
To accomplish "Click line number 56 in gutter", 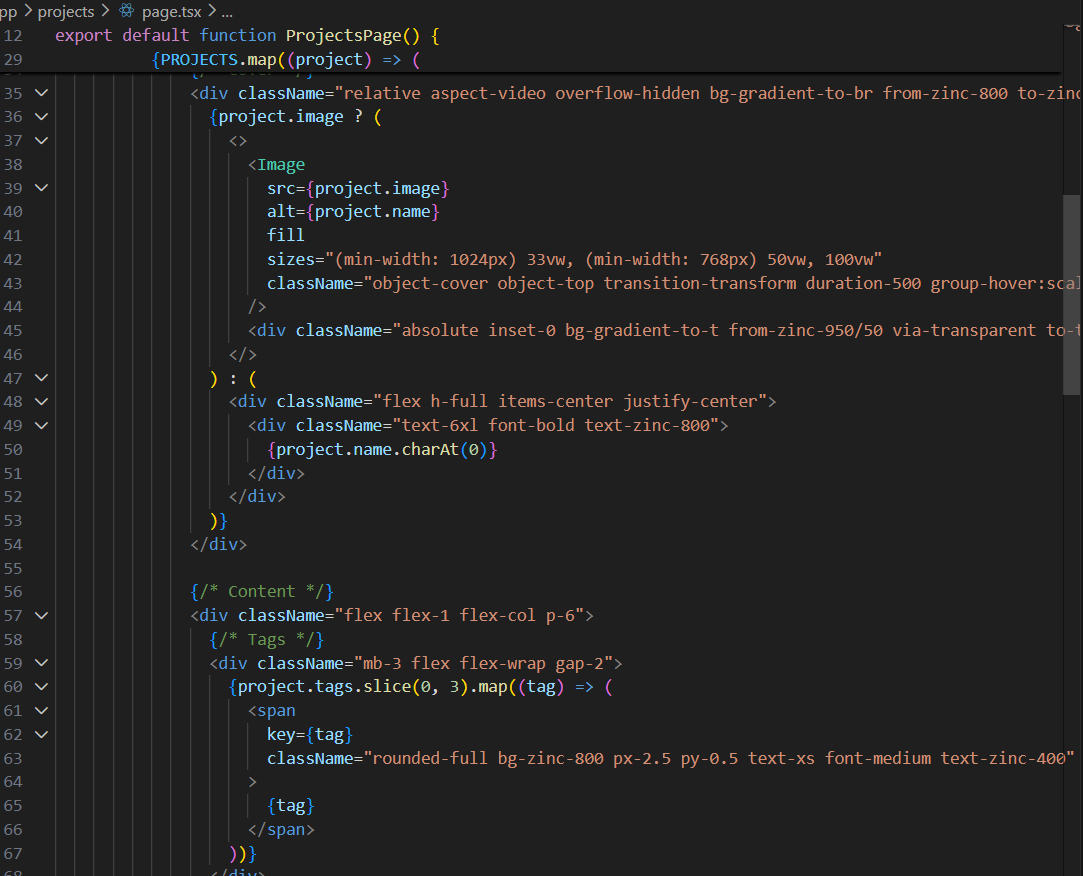I will (x=13, y=592).
